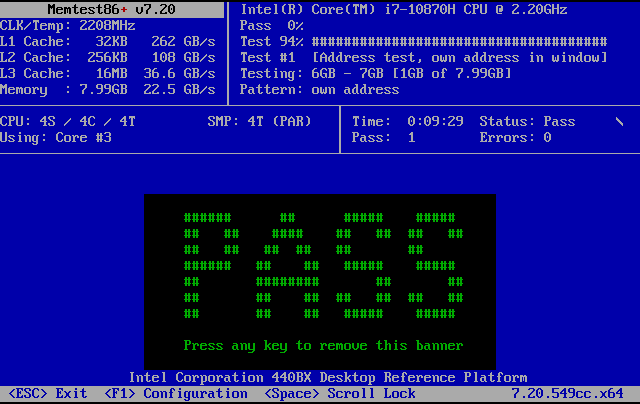Select the L3 Cache 16MB row
This screenshot has height=404, width=640.
108,74
